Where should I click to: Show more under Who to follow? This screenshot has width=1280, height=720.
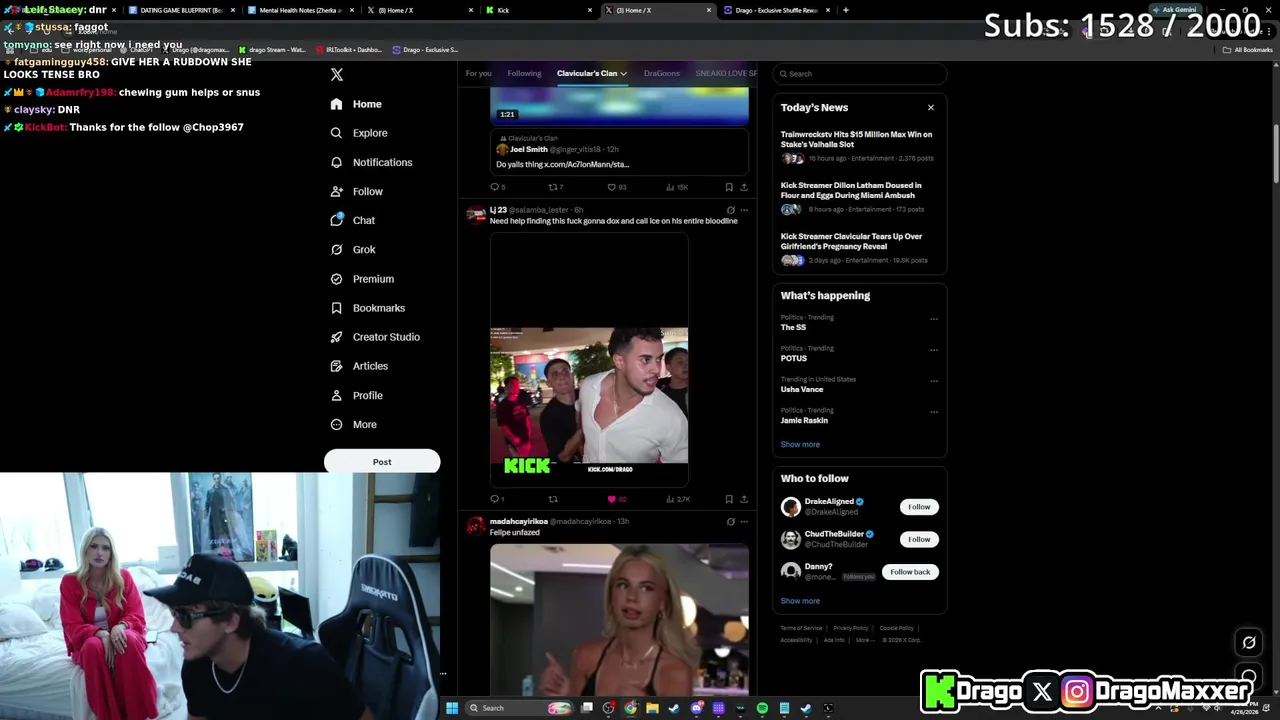tap(800, 601)
